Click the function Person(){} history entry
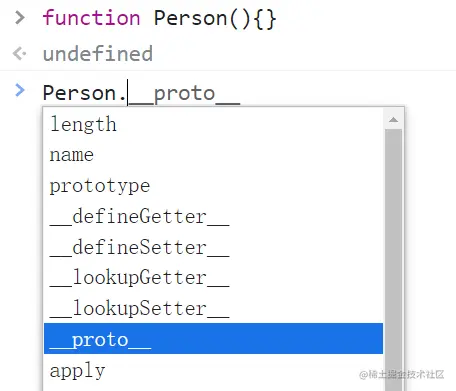This screenshot has width=456, height=391. [159, 18]
